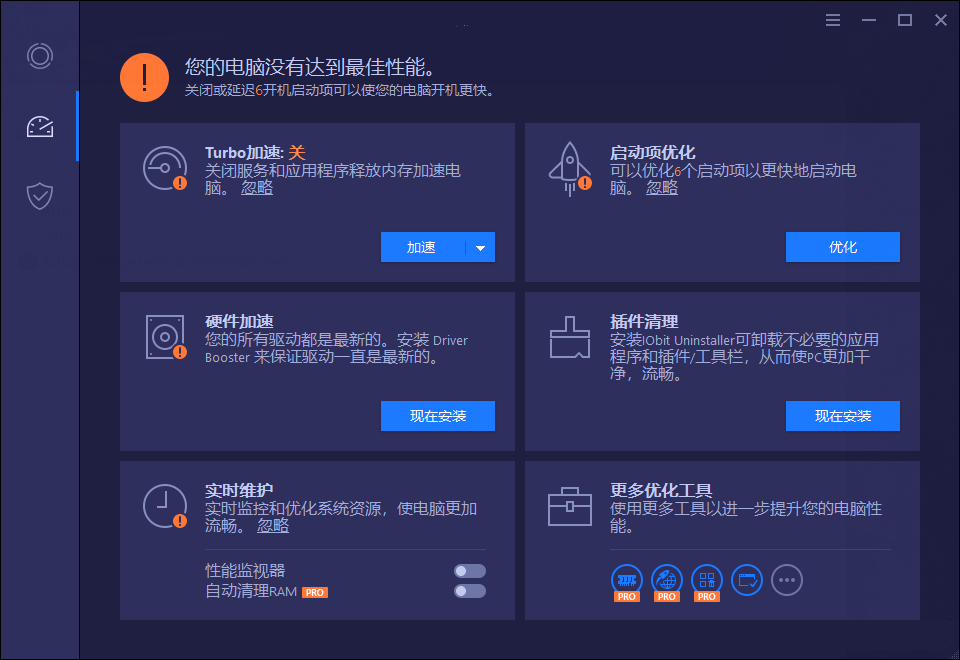The width and height of the screenshot is (960, 660).
Task: Click the toolbox icon for 更多优化工具
Action: 569,506
